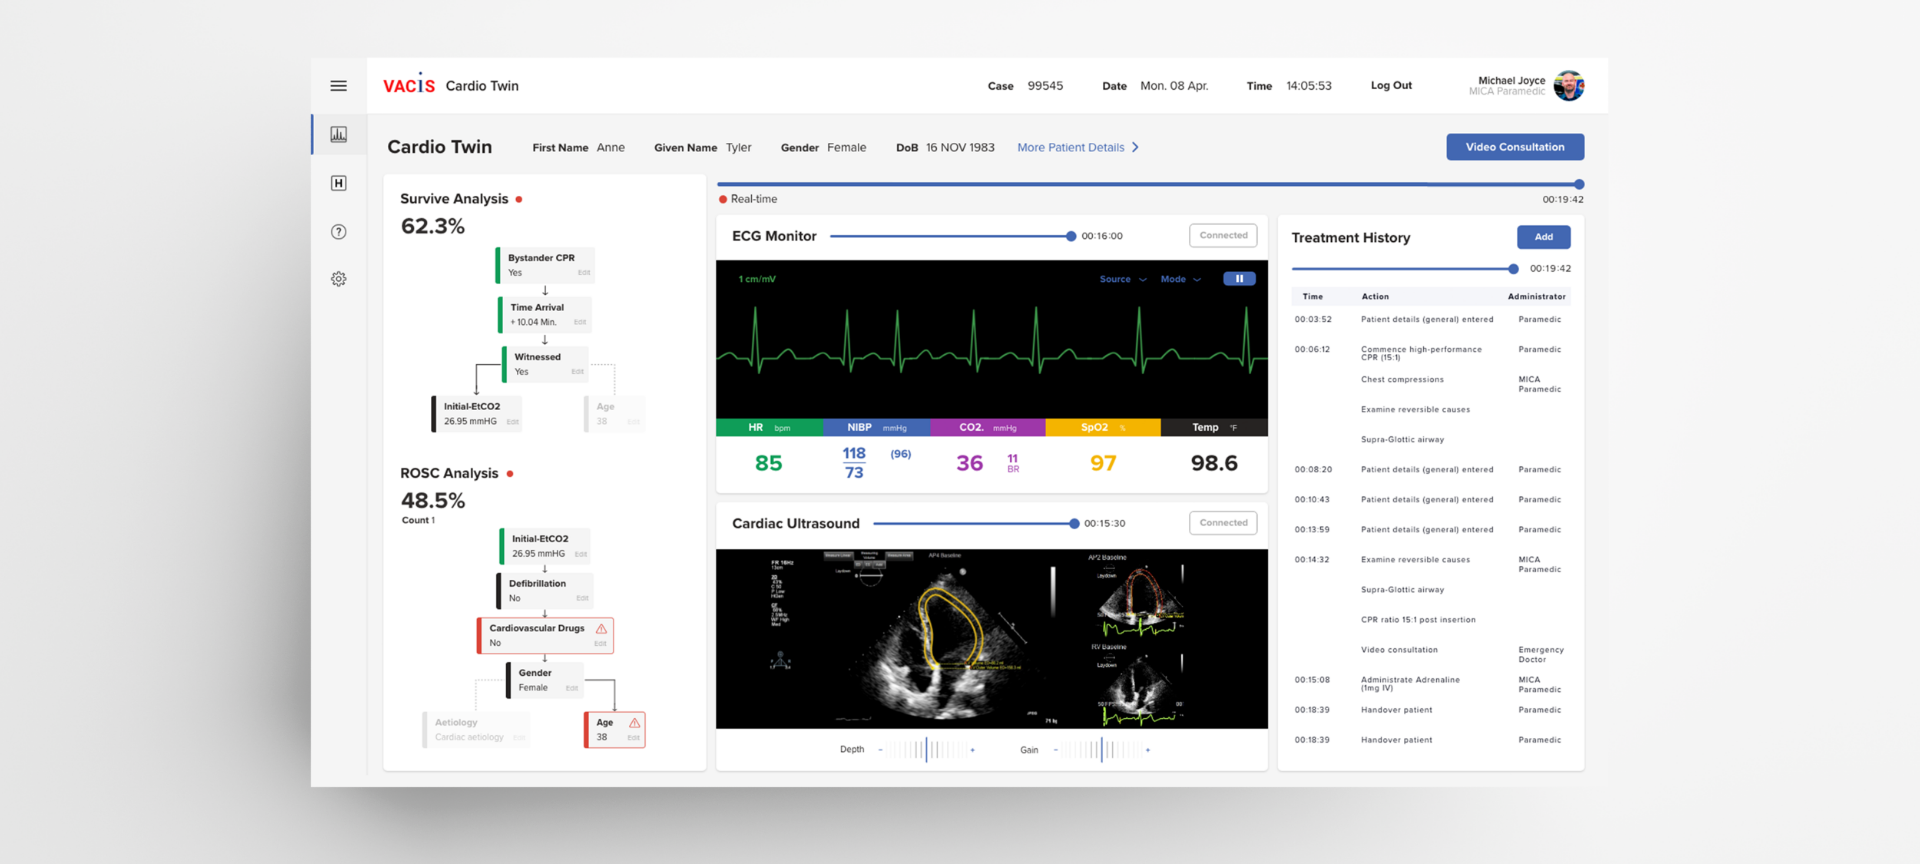
Task: Select the Temp vitals tab
Action: coord(1214,428)
